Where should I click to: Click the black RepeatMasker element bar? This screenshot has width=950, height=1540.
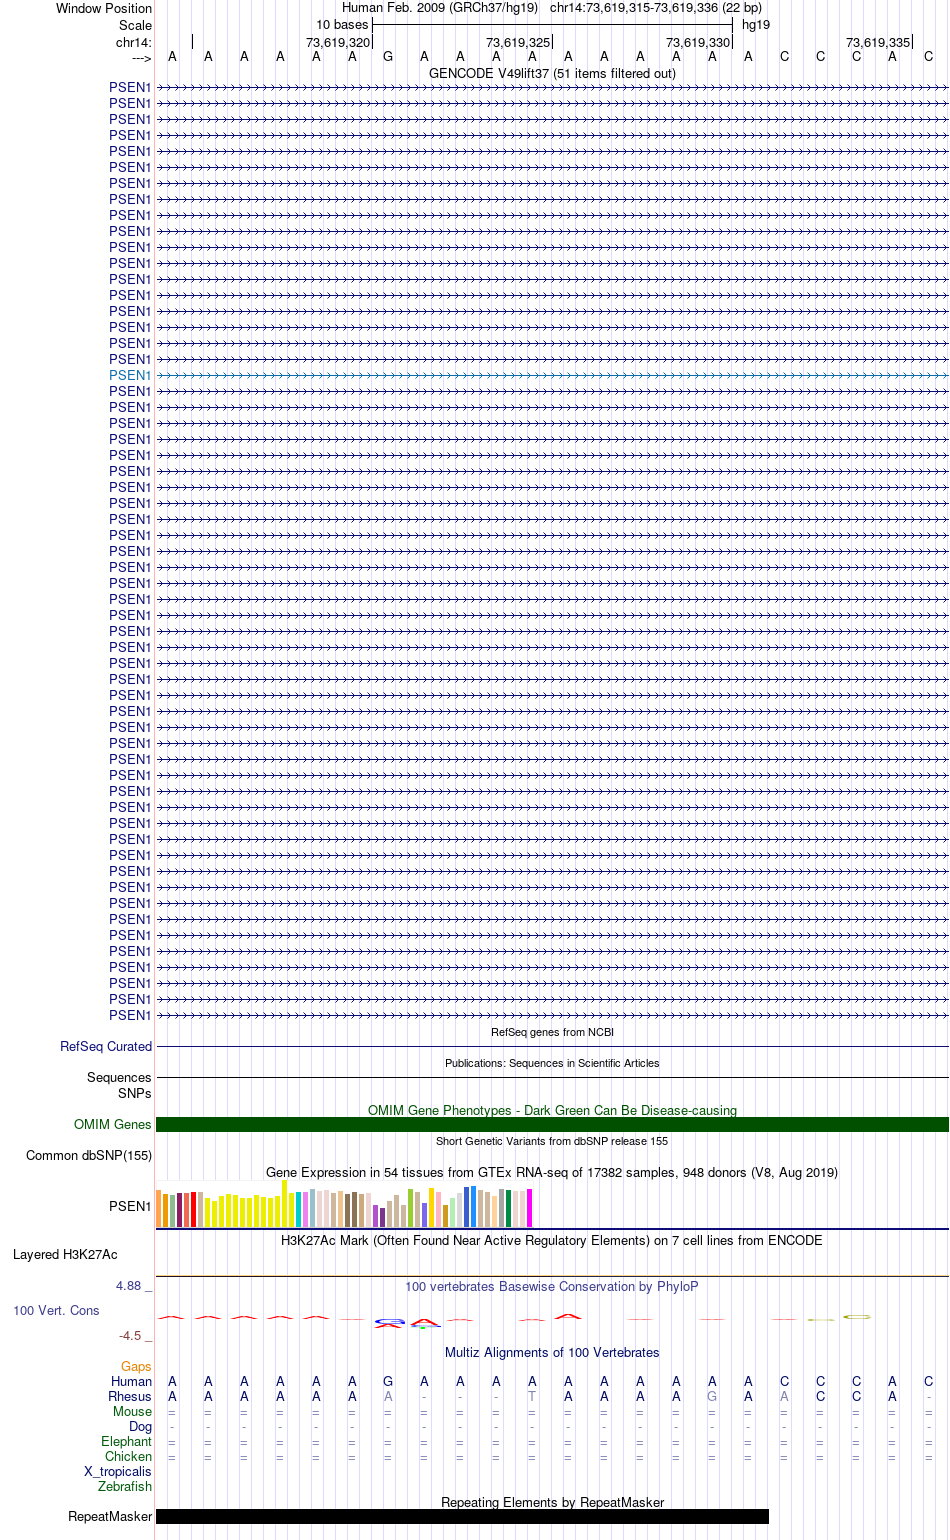462,1517
